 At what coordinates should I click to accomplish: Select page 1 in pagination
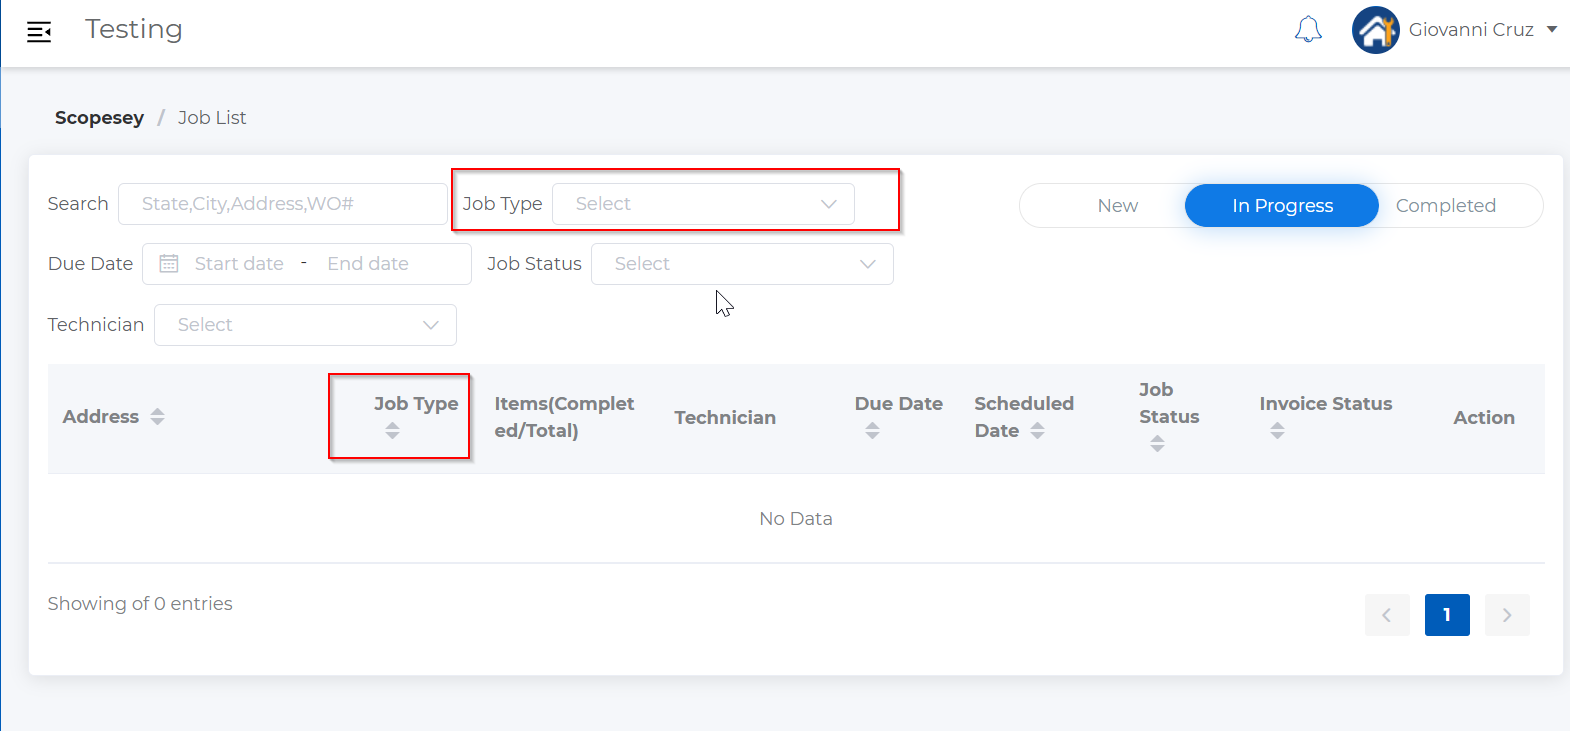1447,615
